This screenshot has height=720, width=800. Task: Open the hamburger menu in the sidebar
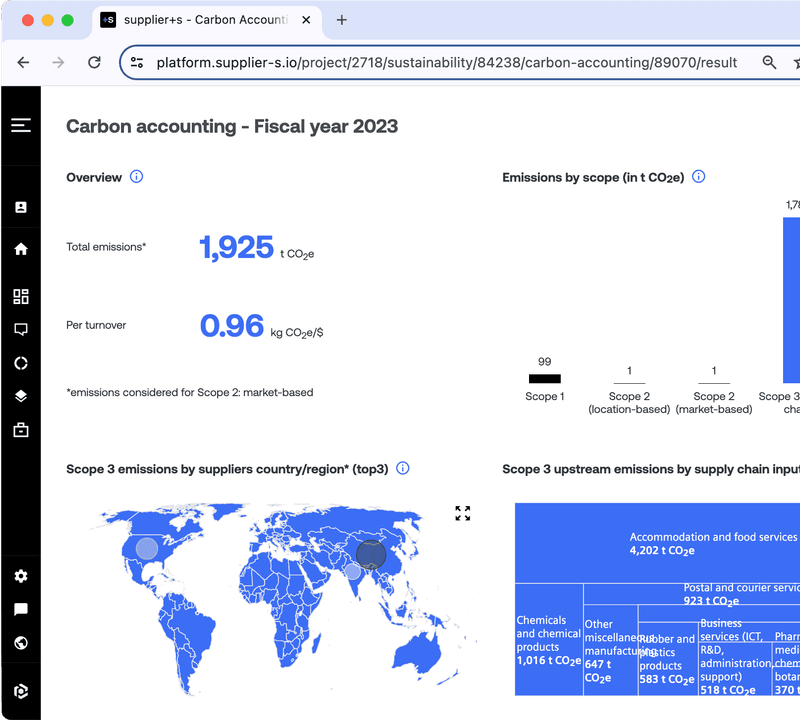point(21,125)
